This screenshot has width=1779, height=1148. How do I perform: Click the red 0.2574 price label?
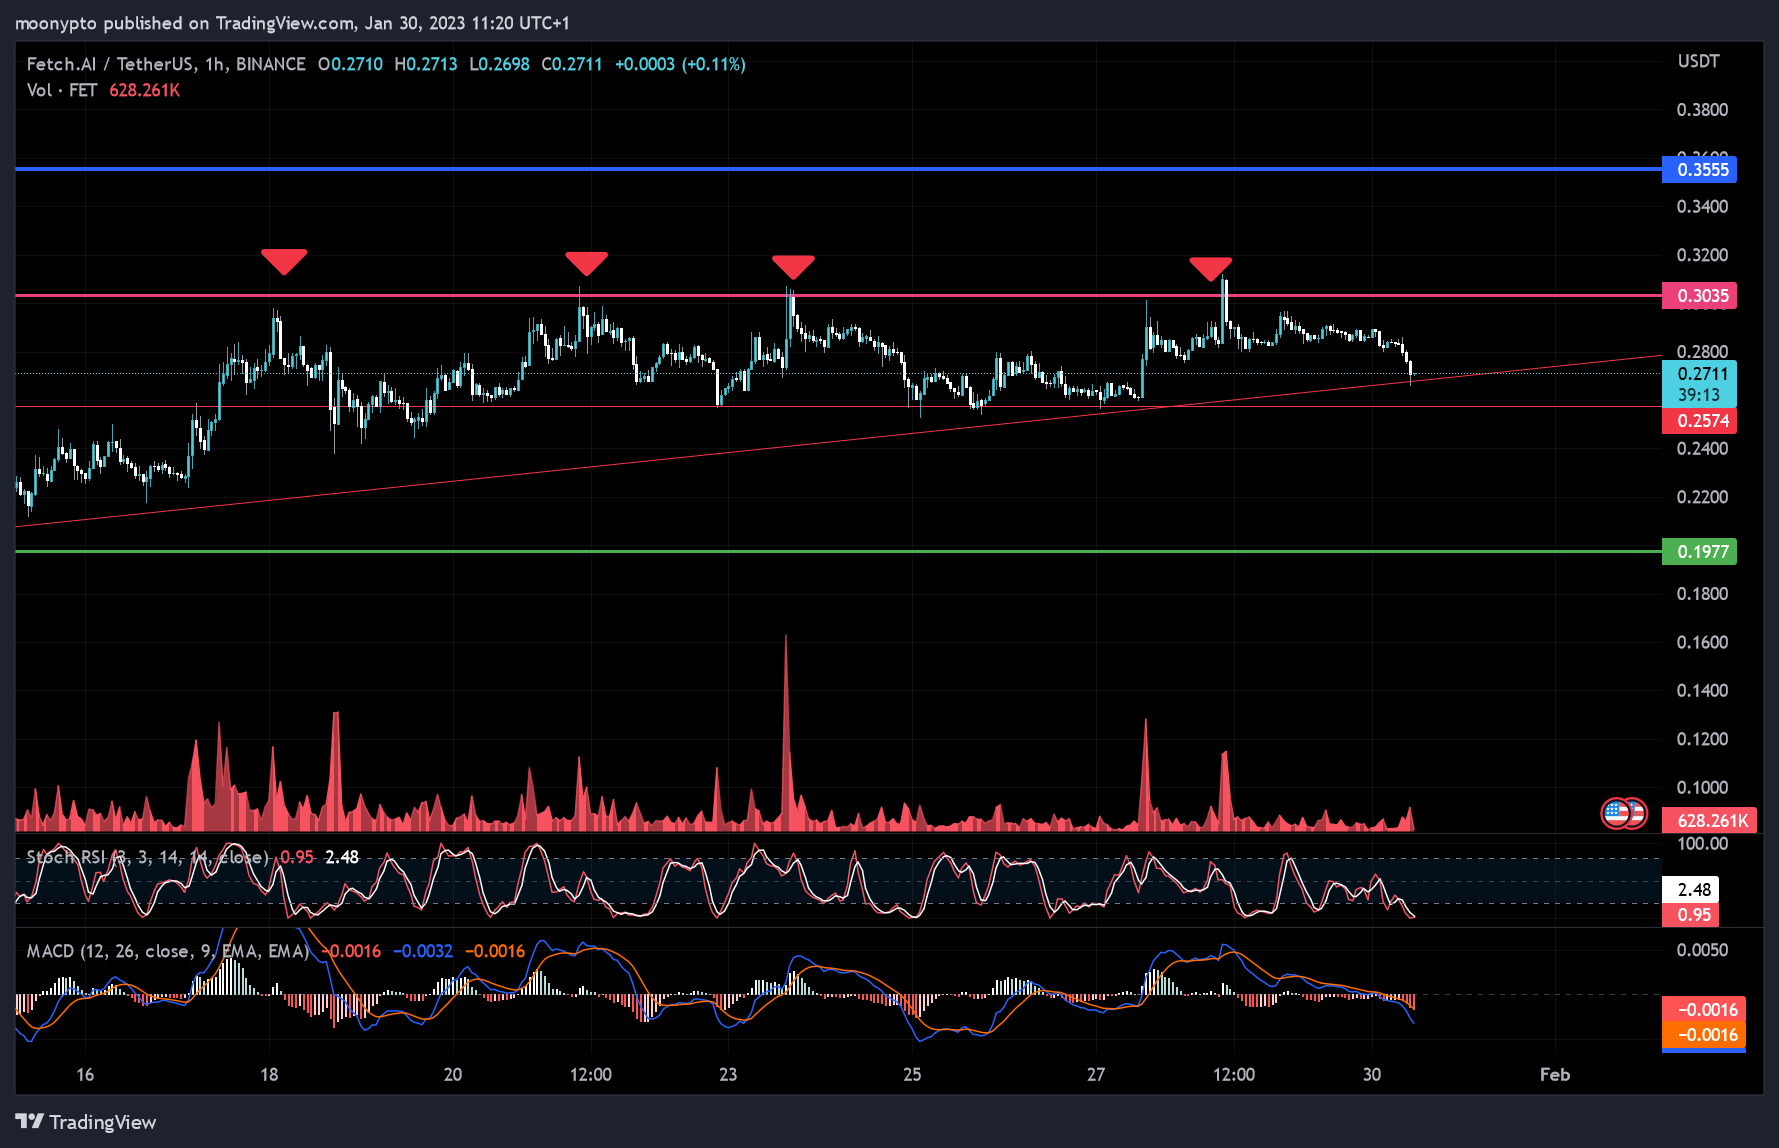click(x=1699, y=420)
